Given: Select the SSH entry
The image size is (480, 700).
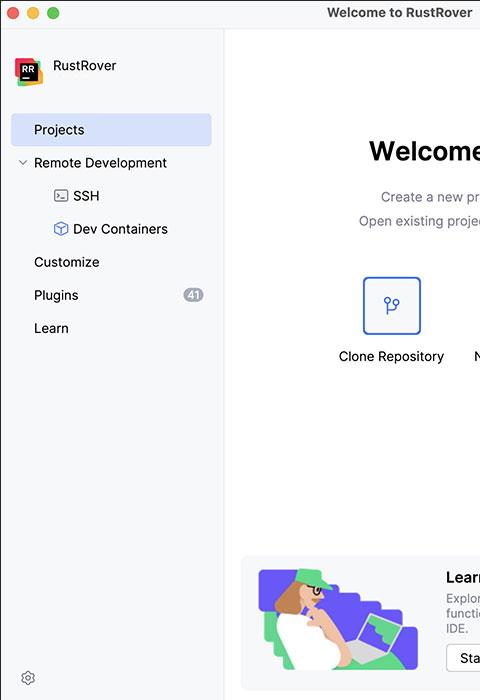Looking at the screenshot, I should click(x=86, y=196).
